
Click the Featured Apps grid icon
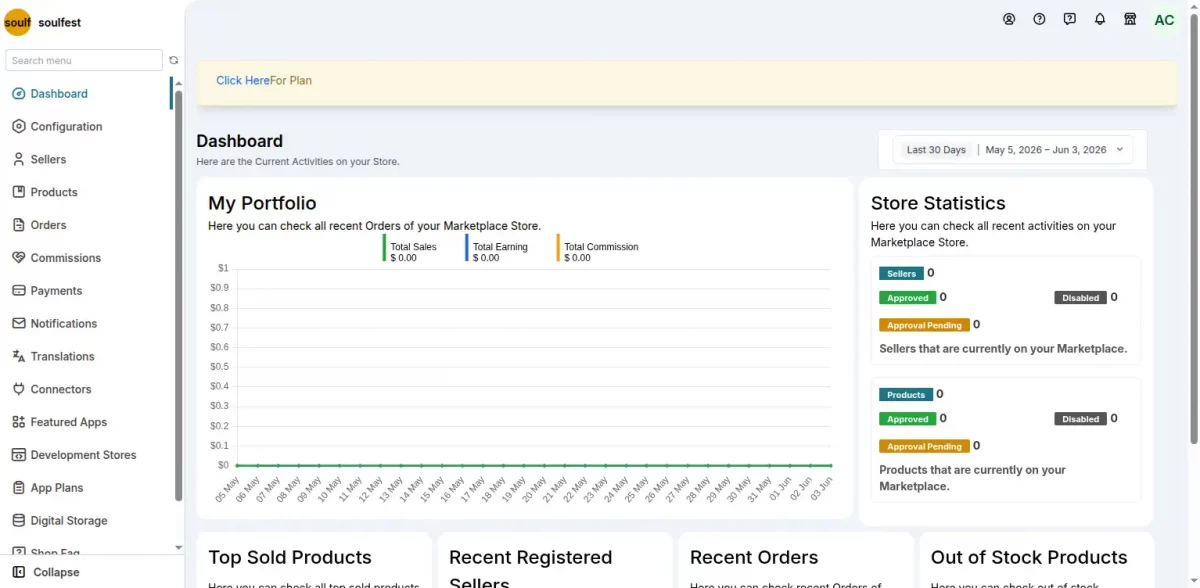(18, 422)
